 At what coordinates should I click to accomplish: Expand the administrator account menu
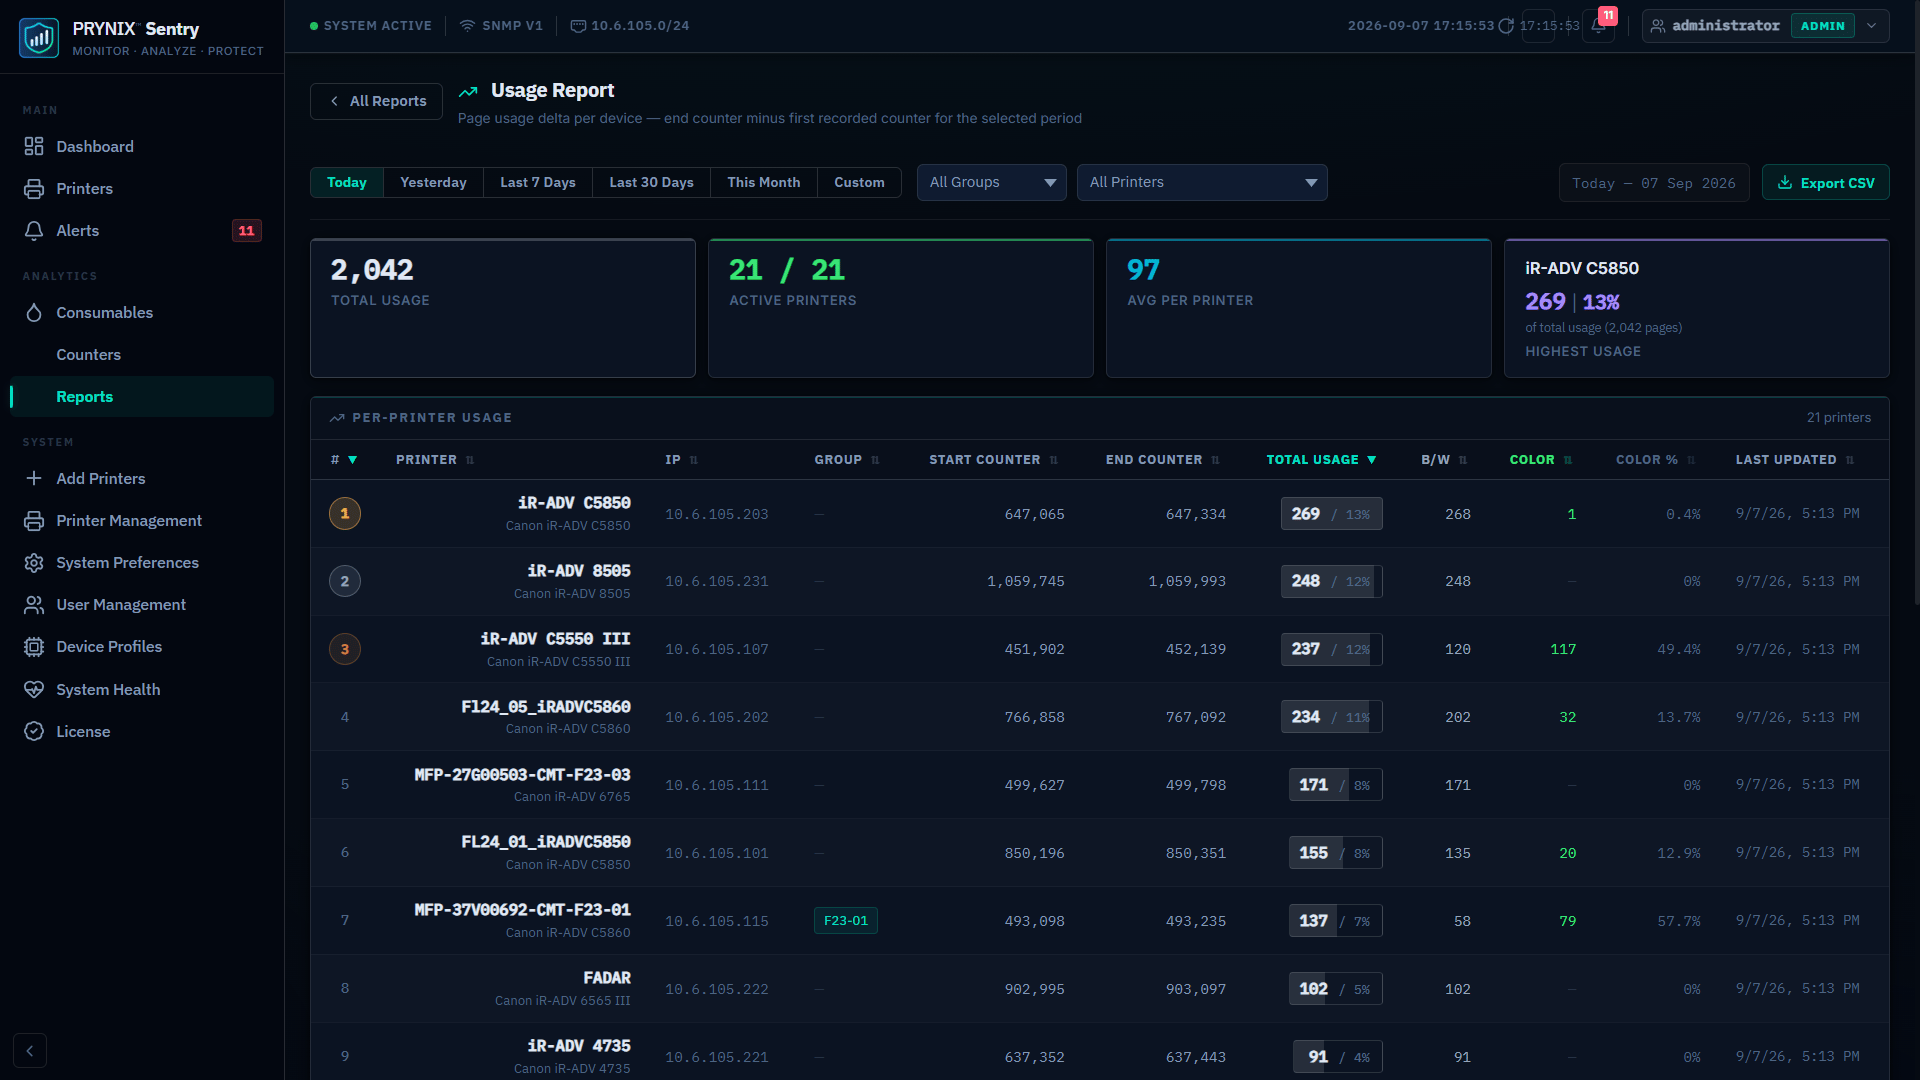(1766, 26)
